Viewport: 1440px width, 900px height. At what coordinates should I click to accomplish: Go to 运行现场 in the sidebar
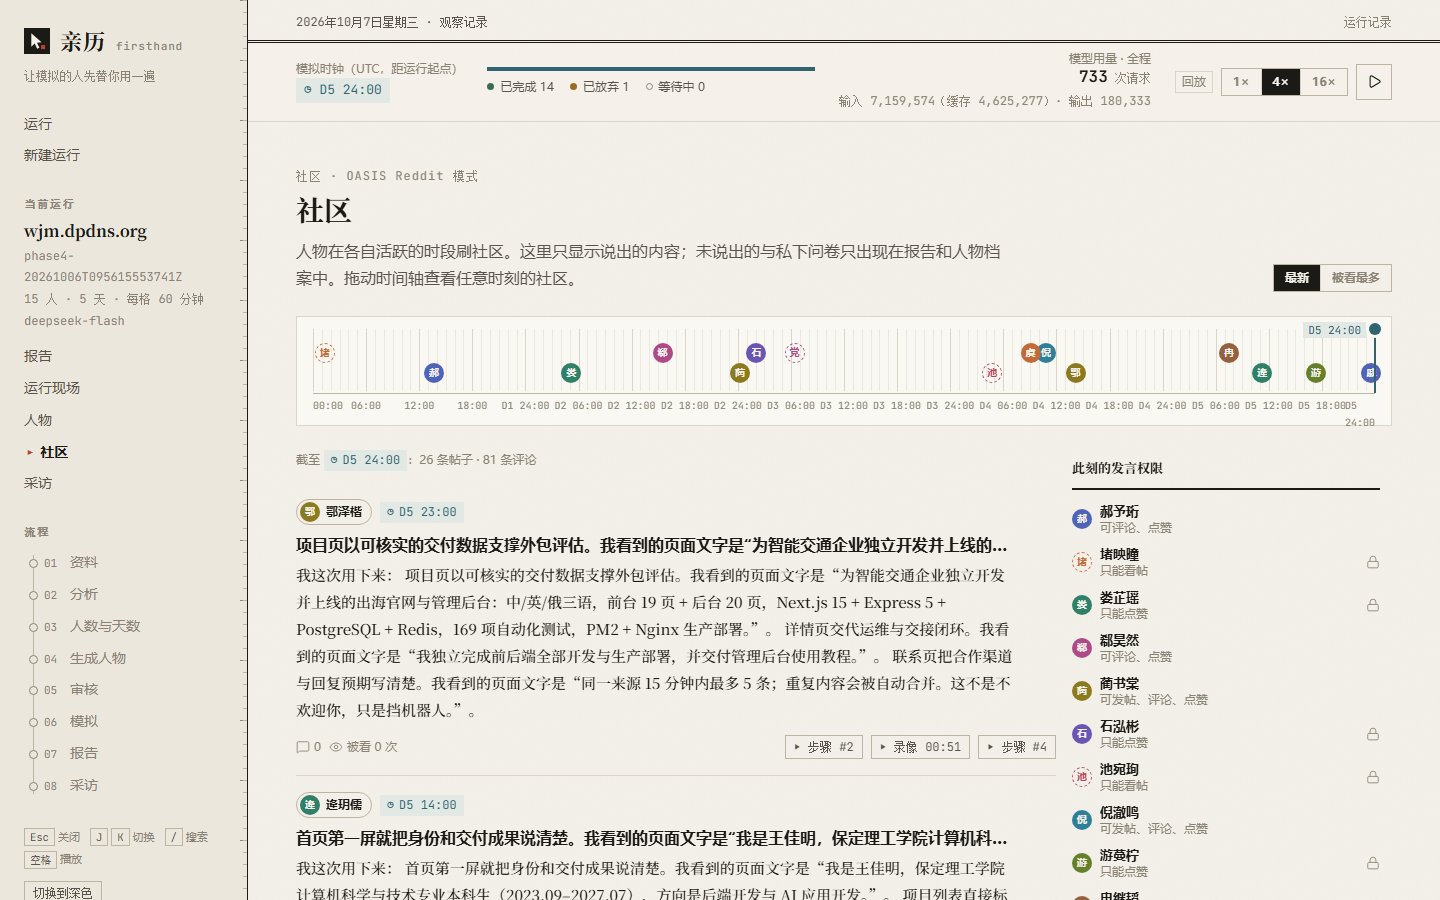[x=52, y=388]
